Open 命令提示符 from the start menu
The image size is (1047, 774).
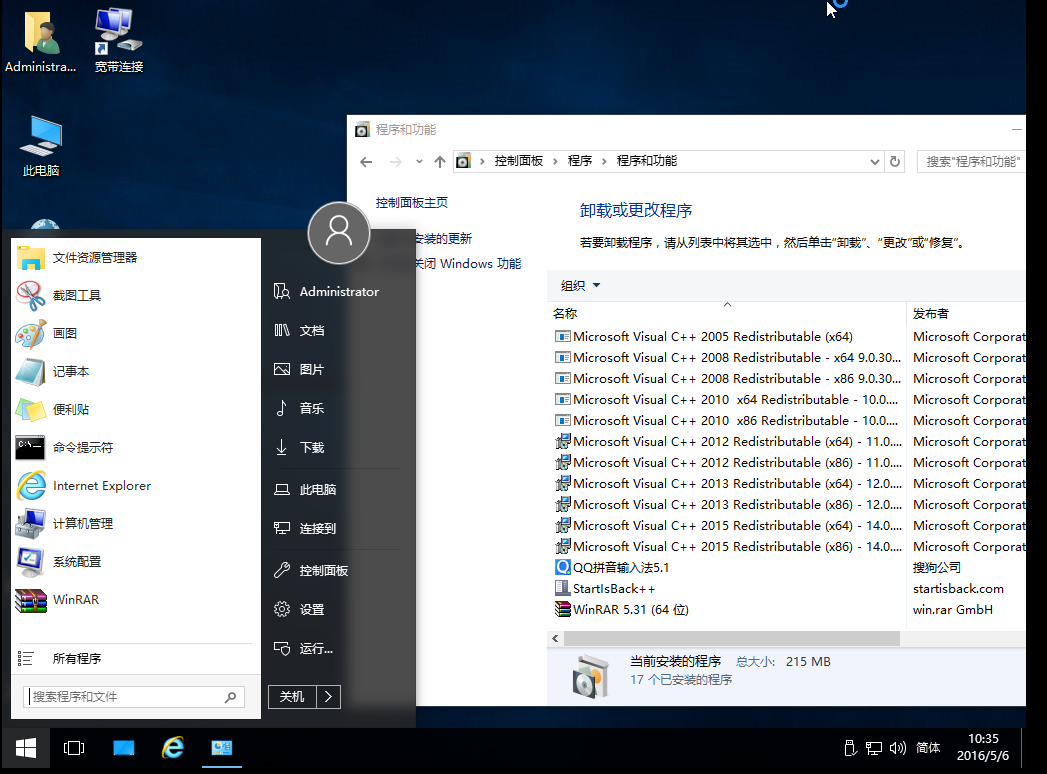[136, 447]
